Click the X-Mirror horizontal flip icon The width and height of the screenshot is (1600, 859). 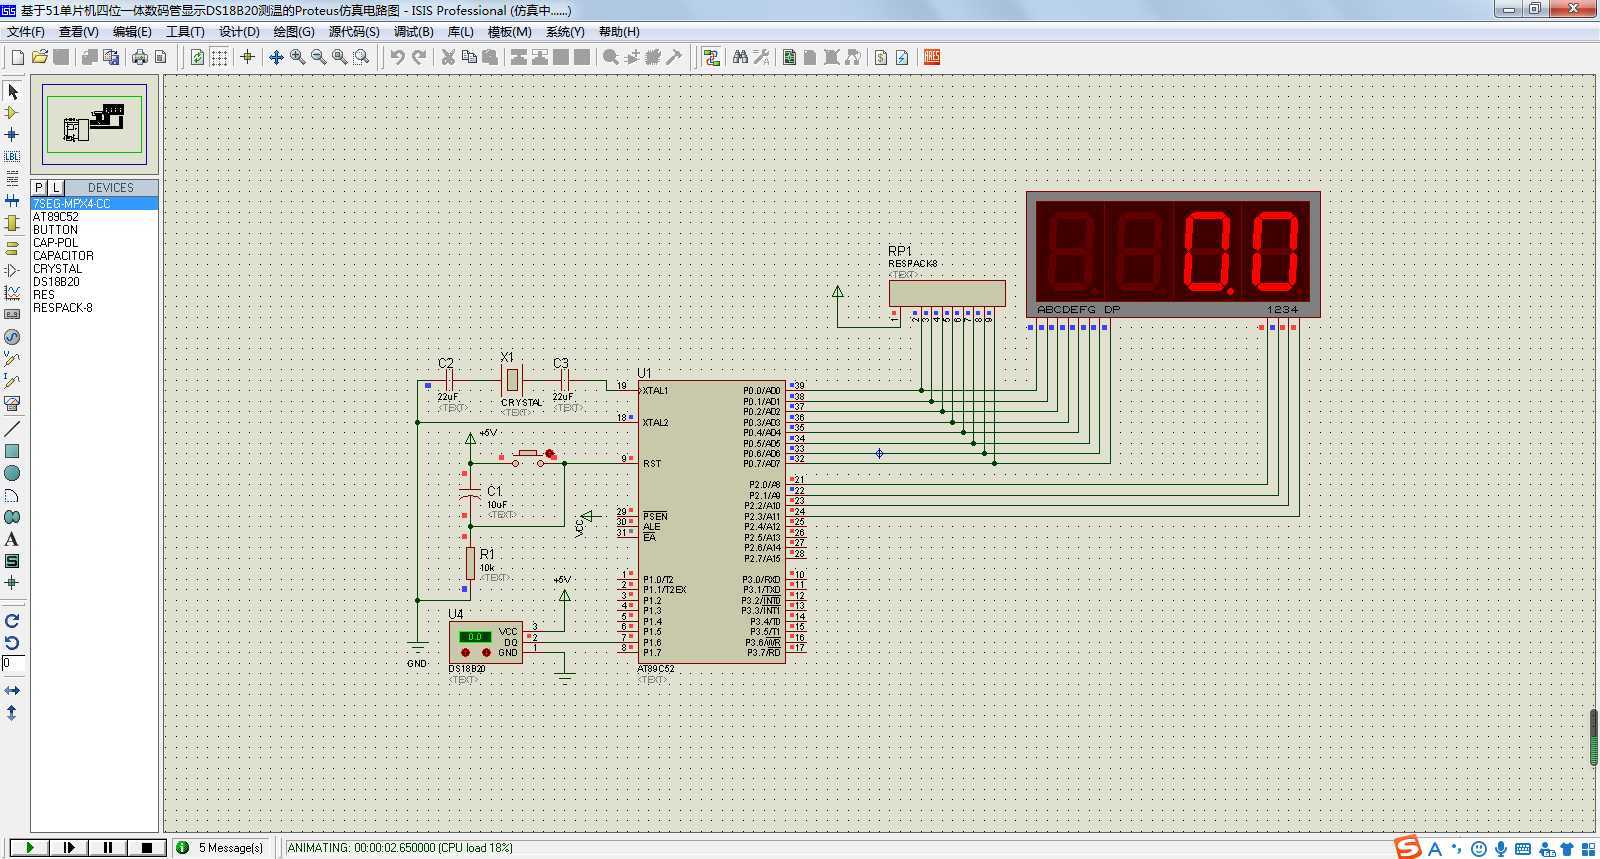(12, 690)
